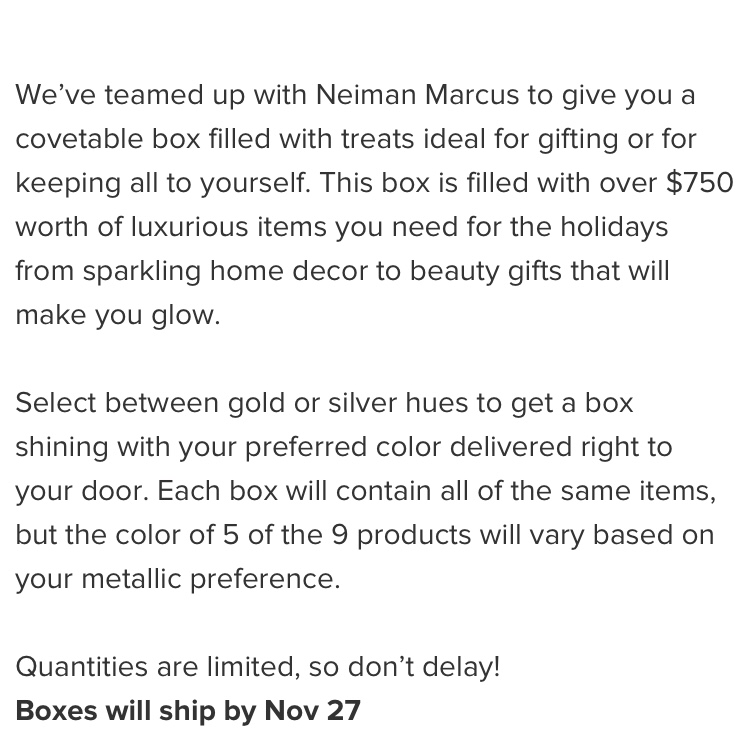Click the phrase "keeping all to yourself."
This screenshot has height=744, width=737.
pos(163,183)
